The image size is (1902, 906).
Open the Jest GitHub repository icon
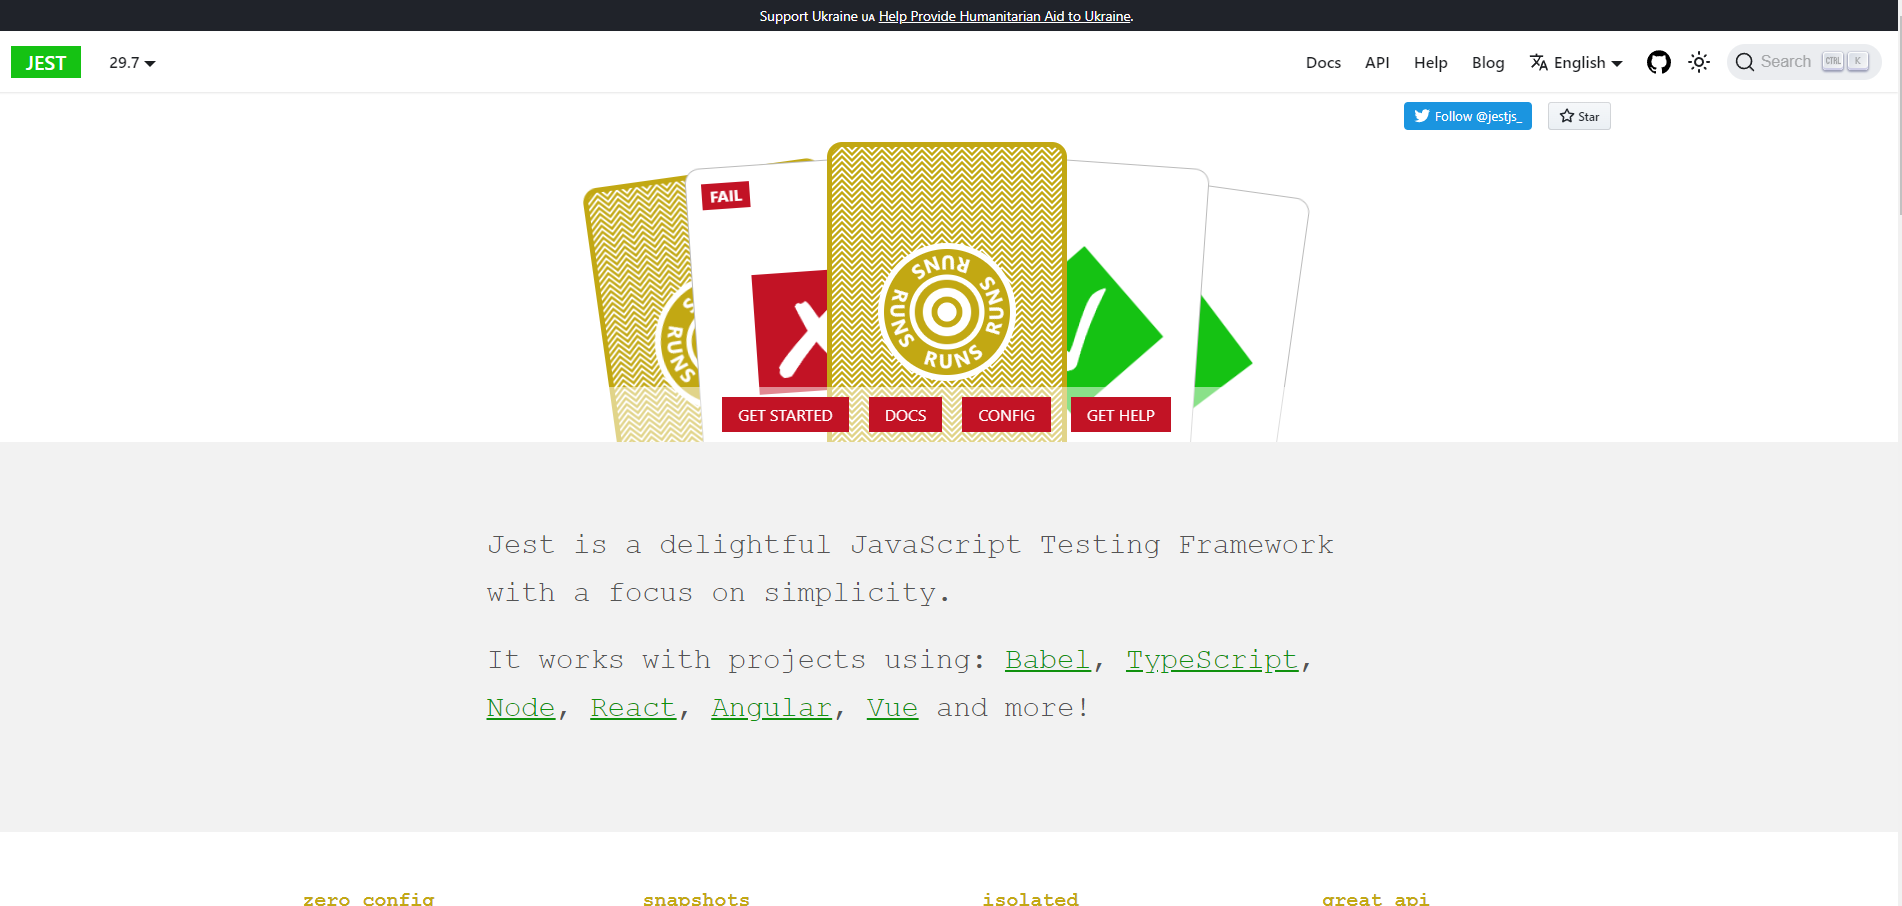[1659, 62]
